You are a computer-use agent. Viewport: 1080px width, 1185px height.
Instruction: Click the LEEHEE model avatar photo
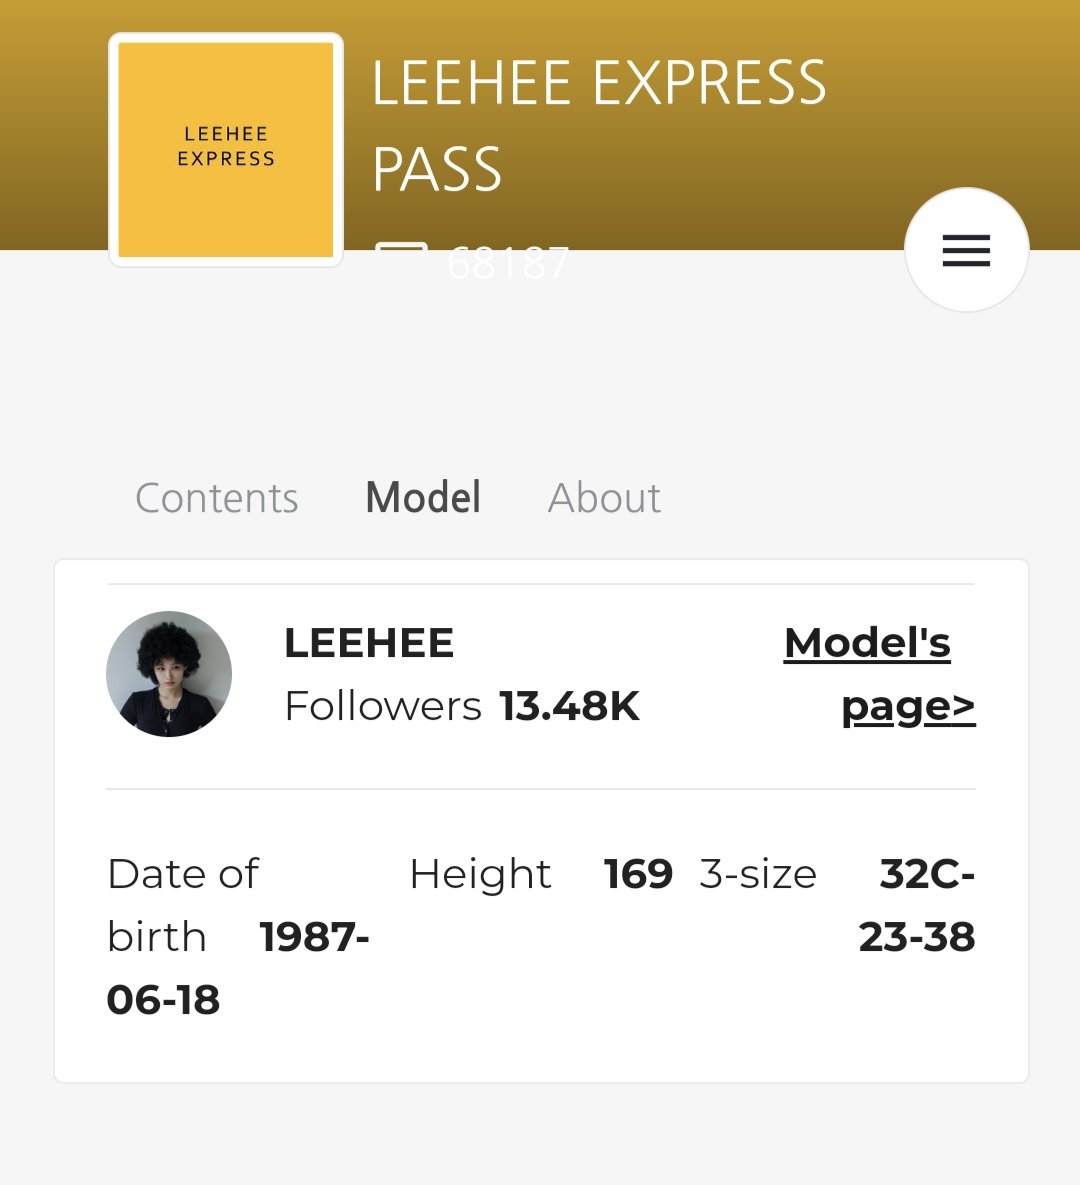click(x=169, y=674)
